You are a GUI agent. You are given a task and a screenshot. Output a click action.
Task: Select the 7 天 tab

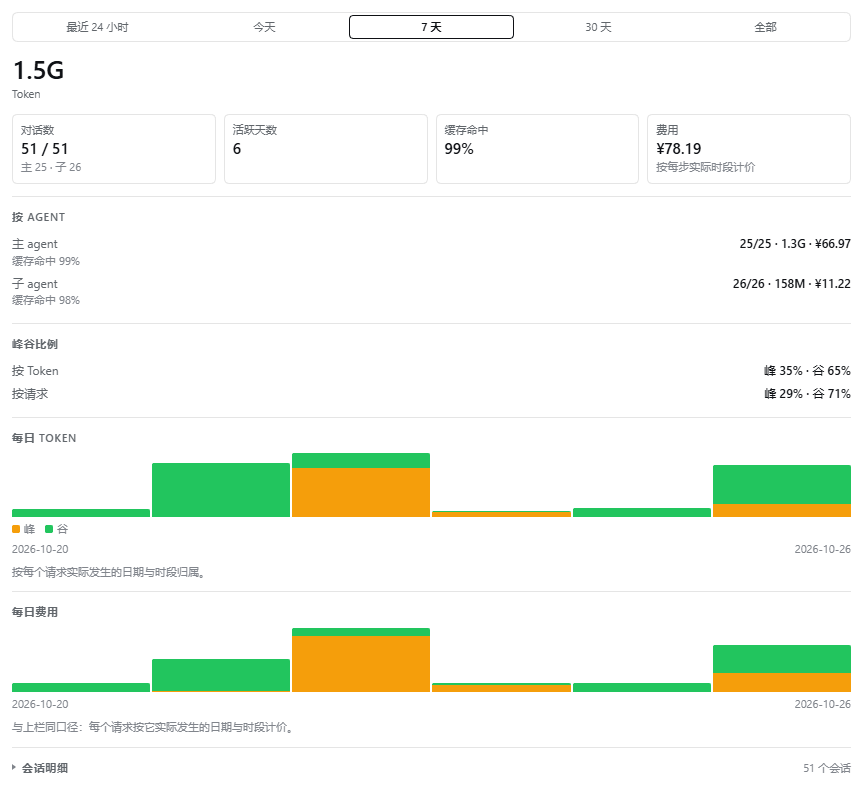(x=432, y=27)
